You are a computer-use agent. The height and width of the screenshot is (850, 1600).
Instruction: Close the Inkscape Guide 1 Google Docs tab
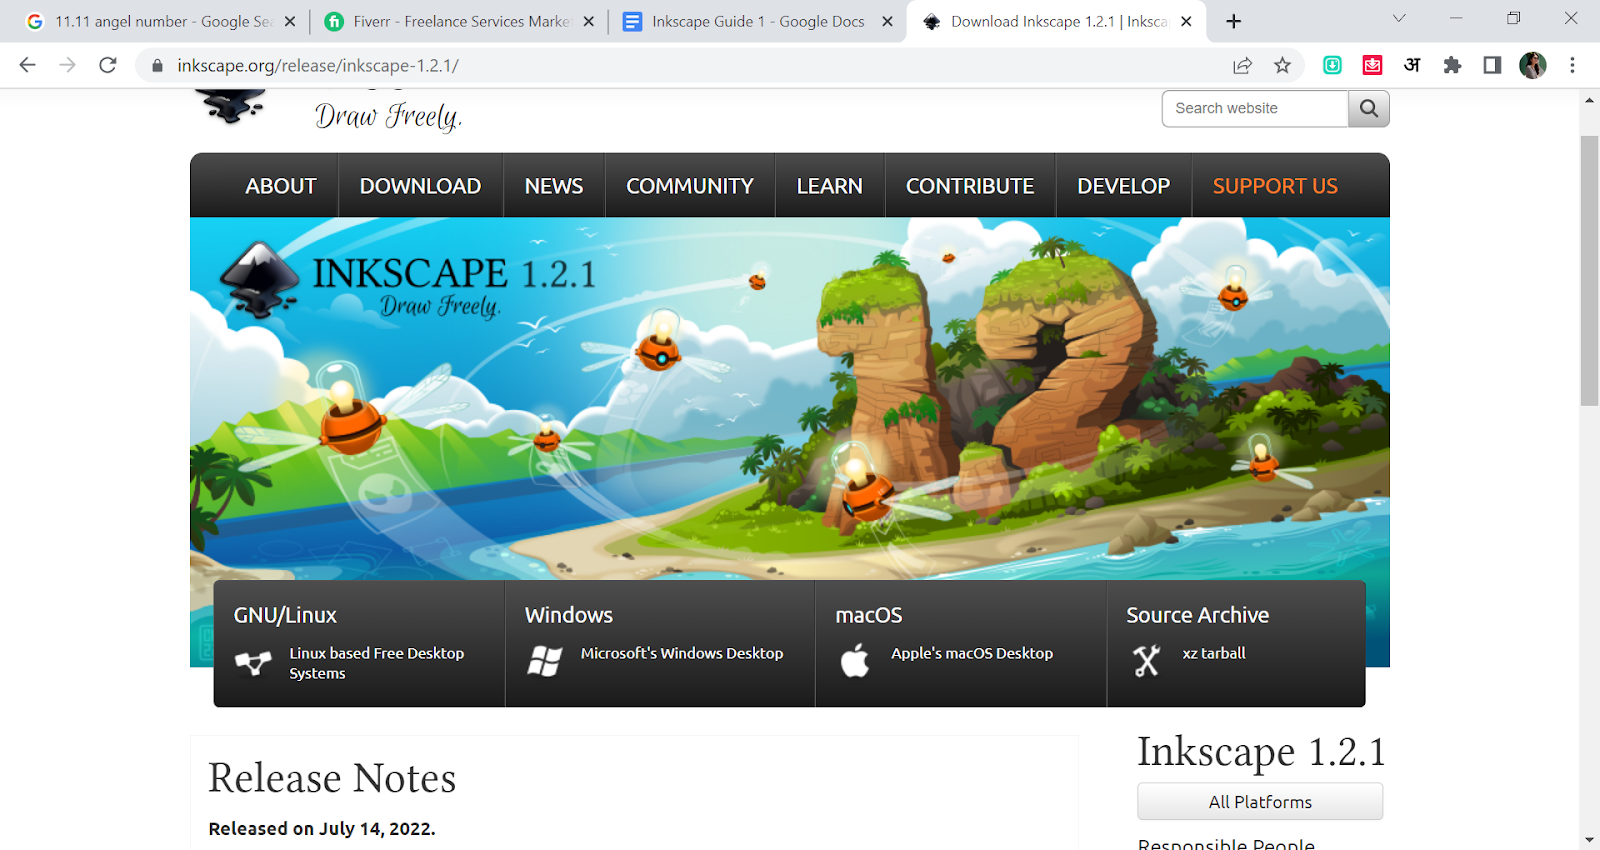point(887,21)
